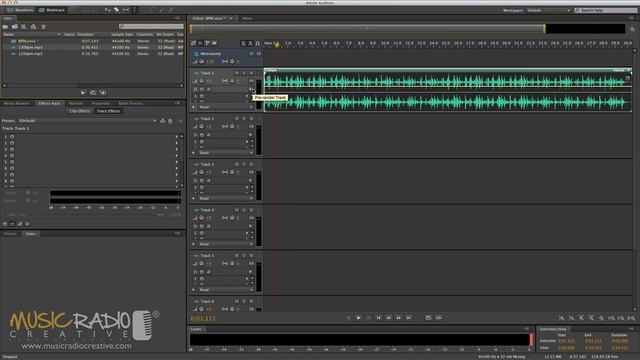
Task: Click Play in transport controls
Action: 358,318
